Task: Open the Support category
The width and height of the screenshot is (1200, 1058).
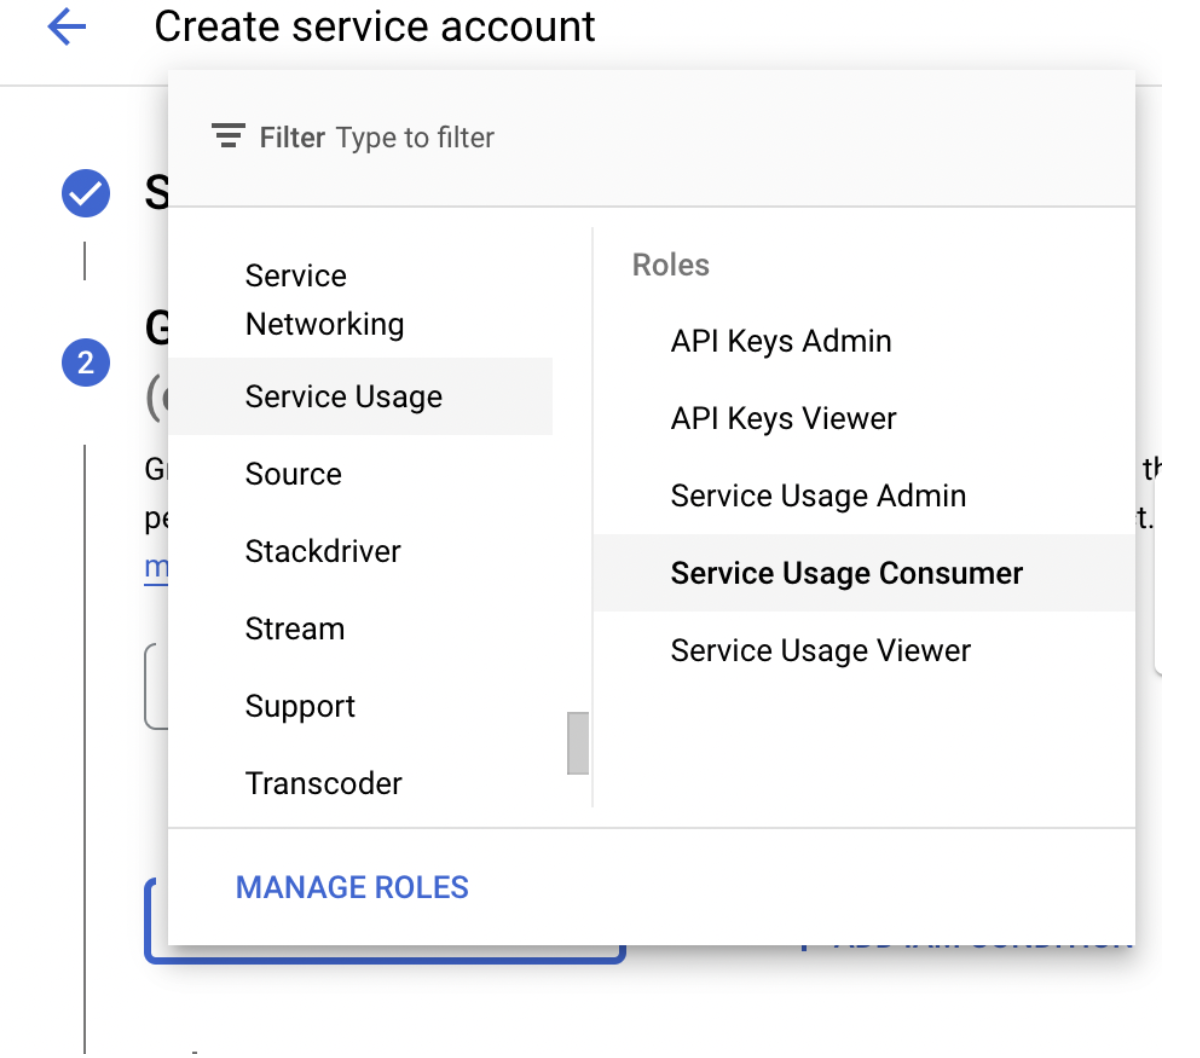Action: 300,706
